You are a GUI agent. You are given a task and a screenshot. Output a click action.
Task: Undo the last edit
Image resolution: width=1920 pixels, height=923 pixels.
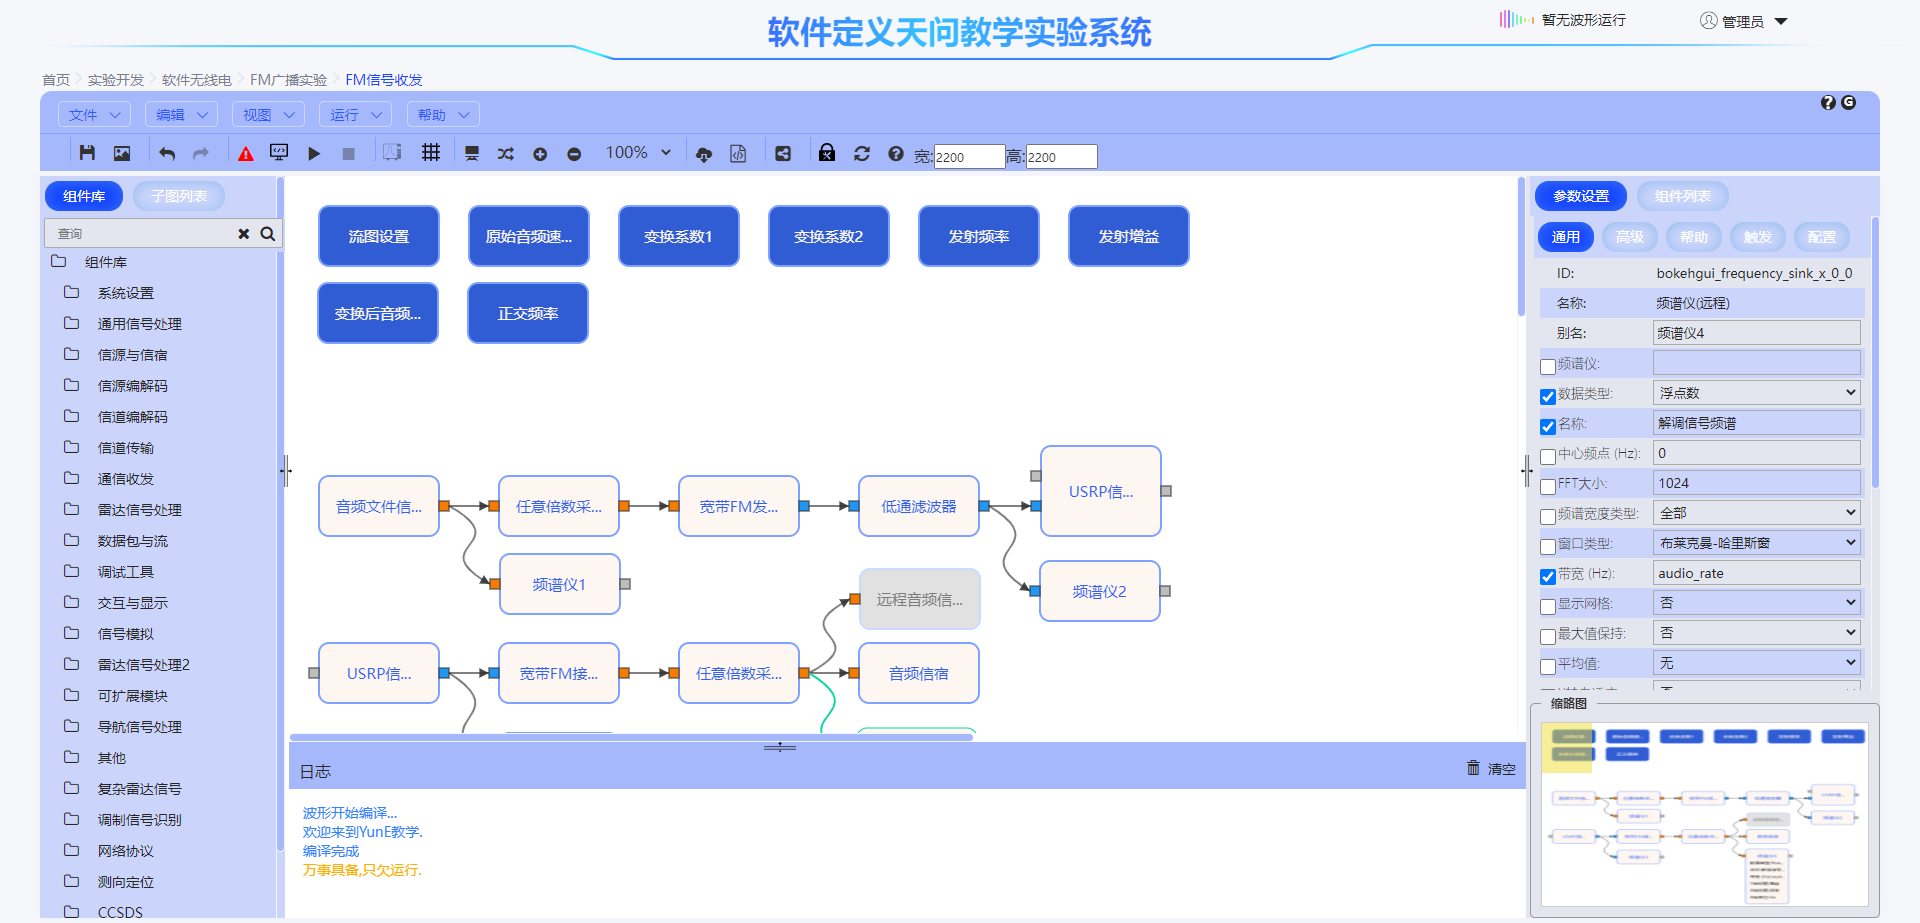click(167, 153)
